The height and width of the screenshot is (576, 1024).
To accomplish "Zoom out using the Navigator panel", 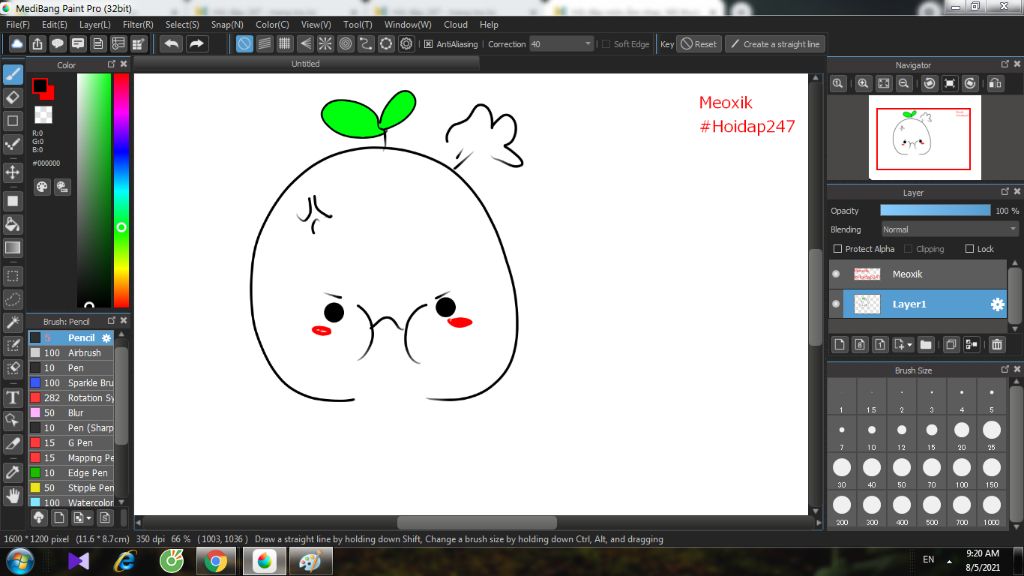I will point(904,84).
